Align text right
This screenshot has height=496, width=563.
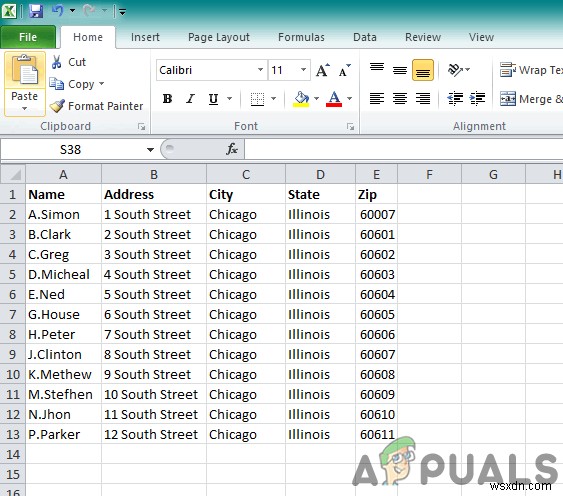[423, 98]
